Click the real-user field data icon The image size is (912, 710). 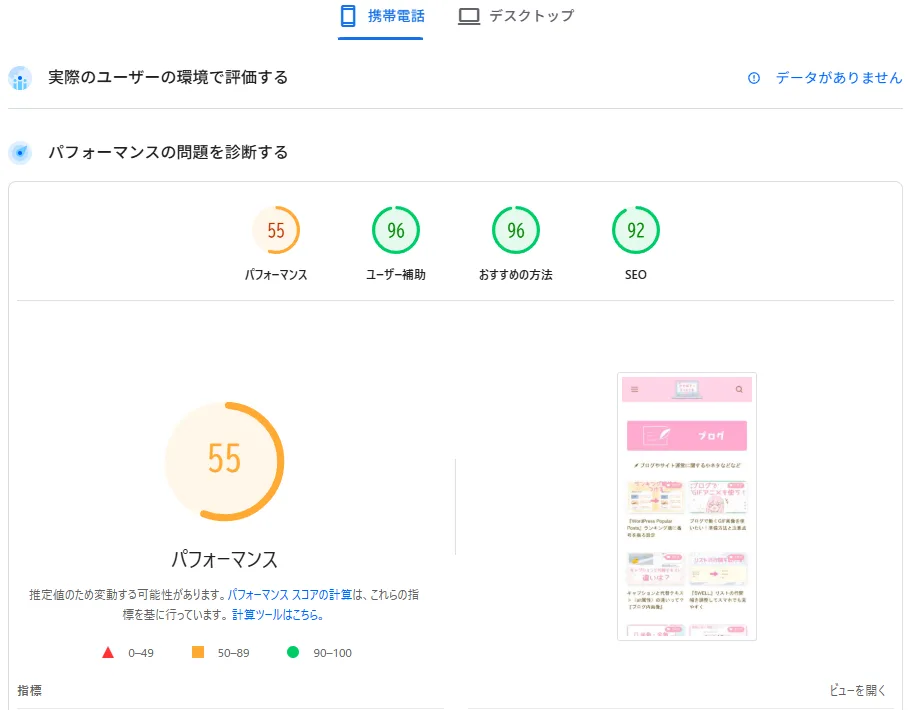[20, 78]
